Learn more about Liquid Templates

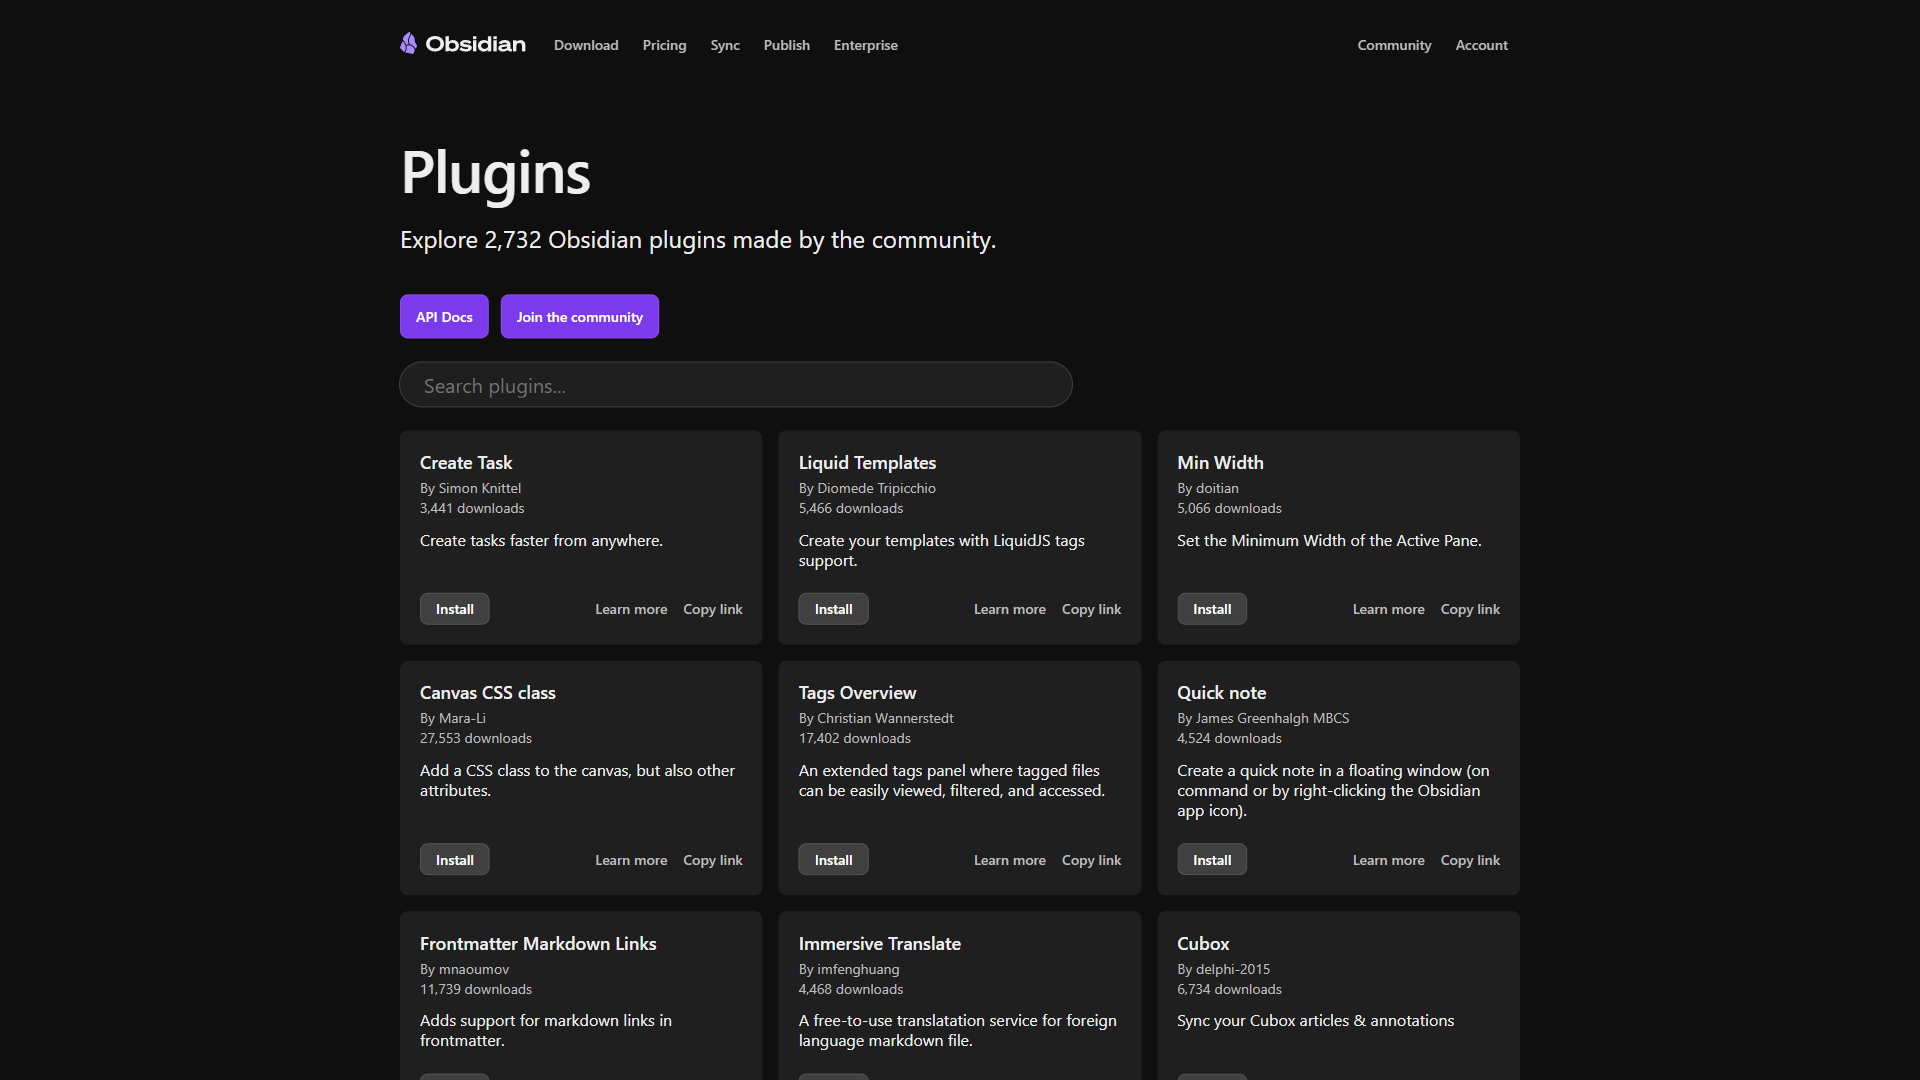(x=1010, y=609)
